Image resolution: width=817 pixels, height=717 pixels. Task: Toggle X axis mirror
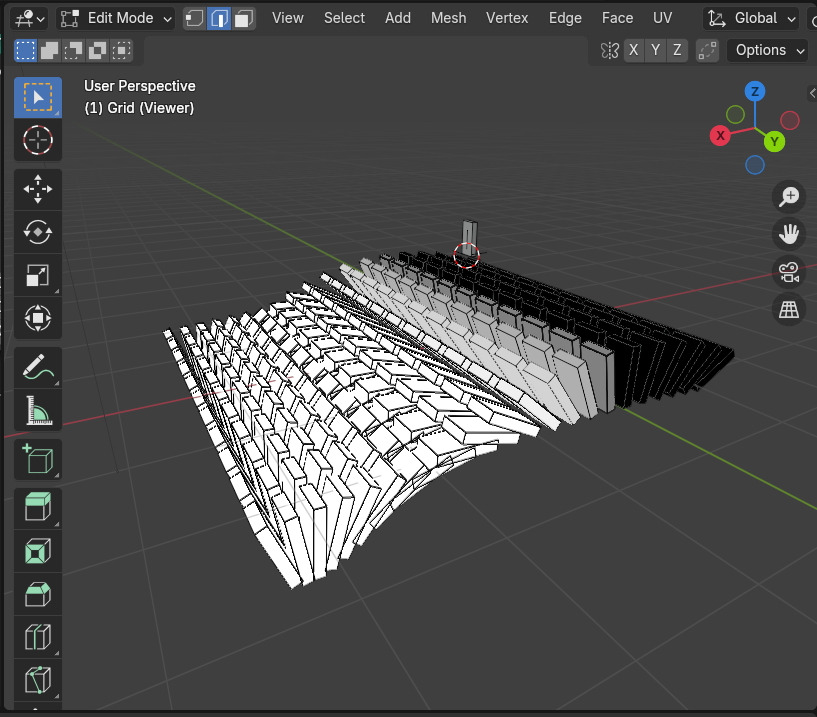[634, 51]
